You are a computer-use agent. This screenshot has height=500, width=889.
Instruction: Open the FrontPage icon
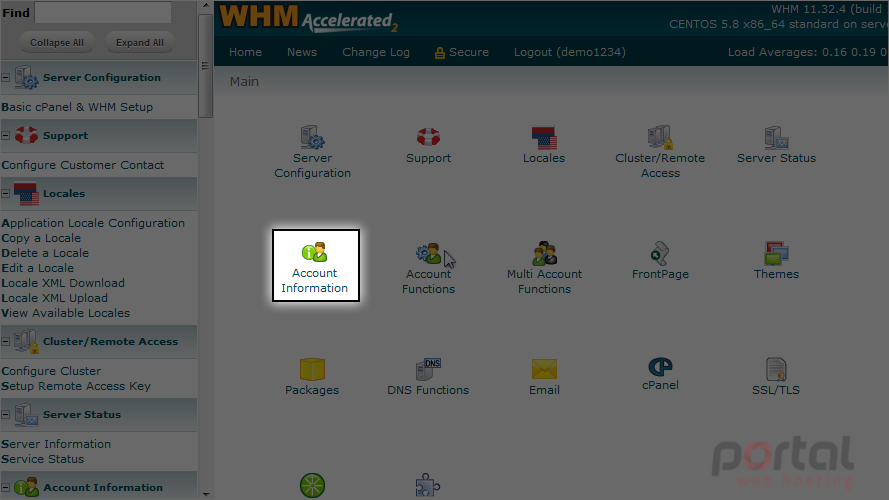point(660,253)
